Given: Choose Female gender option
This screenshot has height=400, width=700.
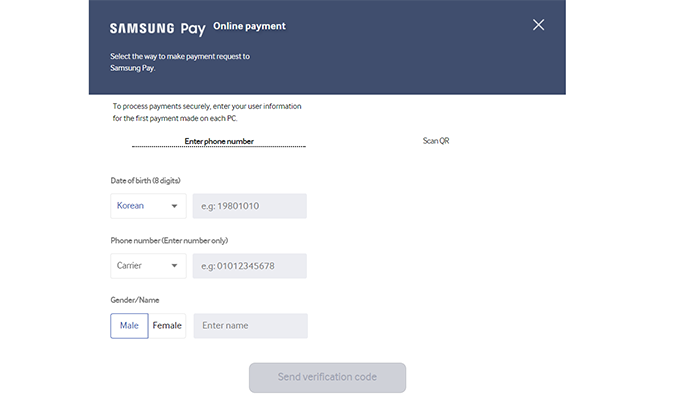Looking at the screenshot, I should click(167, 325).
